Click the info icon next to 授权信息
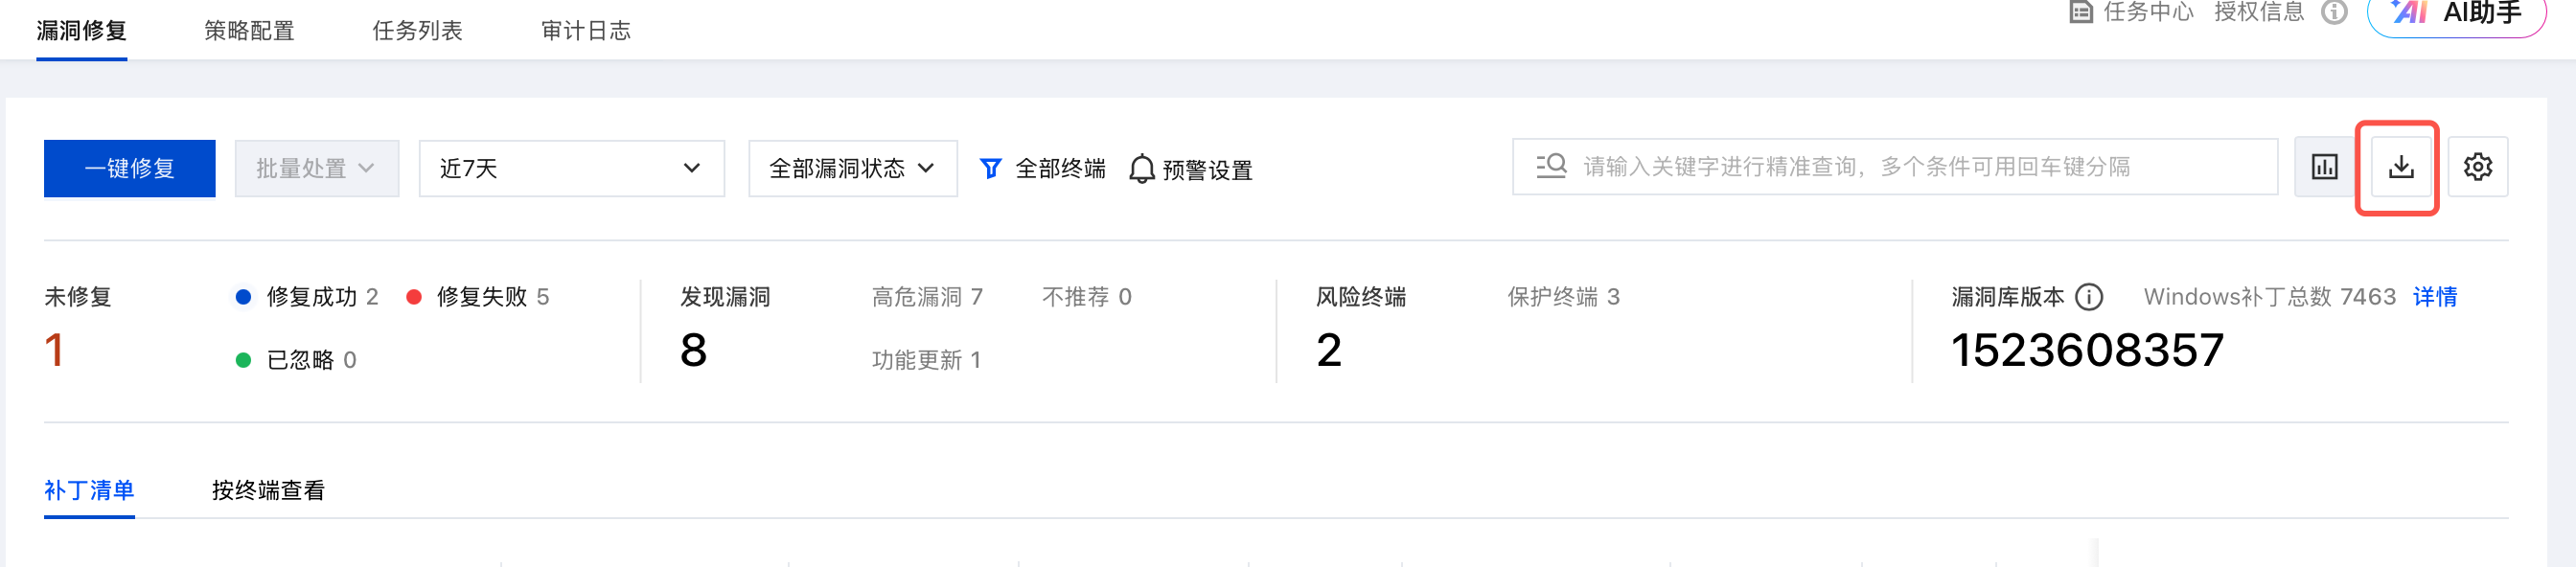Viewport: 2576px width, 567px height. pos(2334,12)
